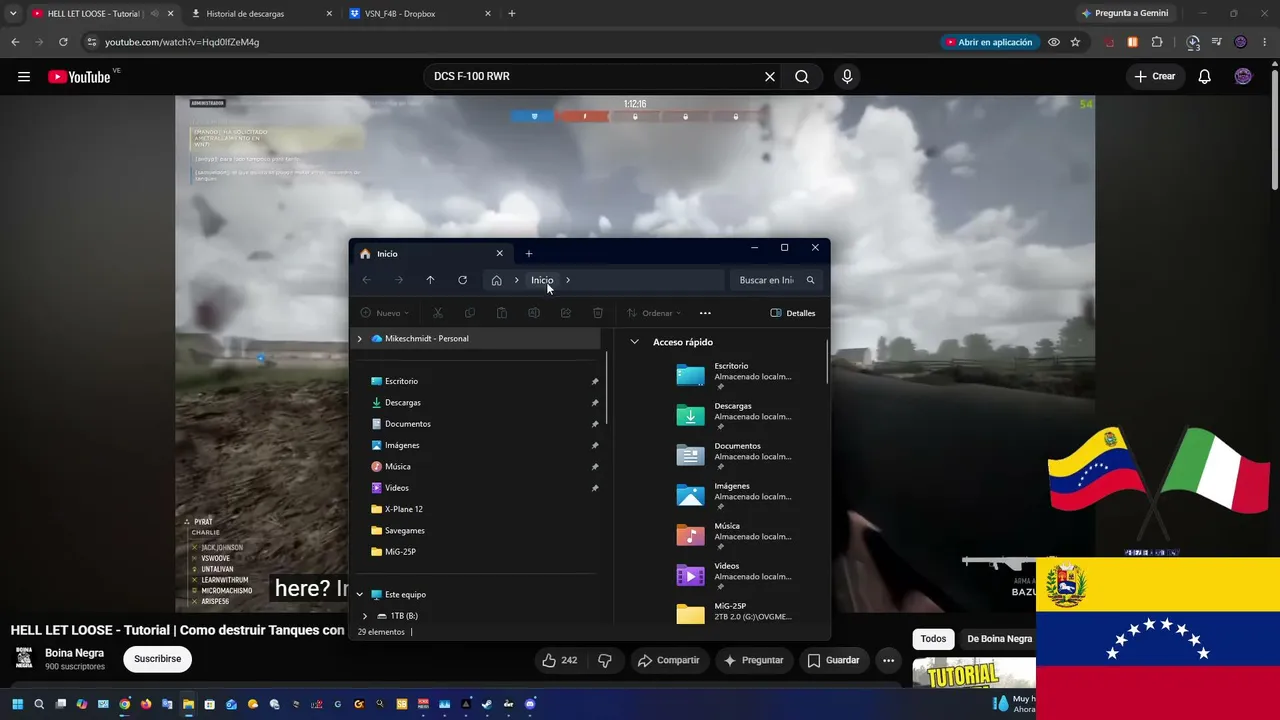1280x720 pixels.
Task: Collapse the Este equipo tree node
Action: pos(360,595)
